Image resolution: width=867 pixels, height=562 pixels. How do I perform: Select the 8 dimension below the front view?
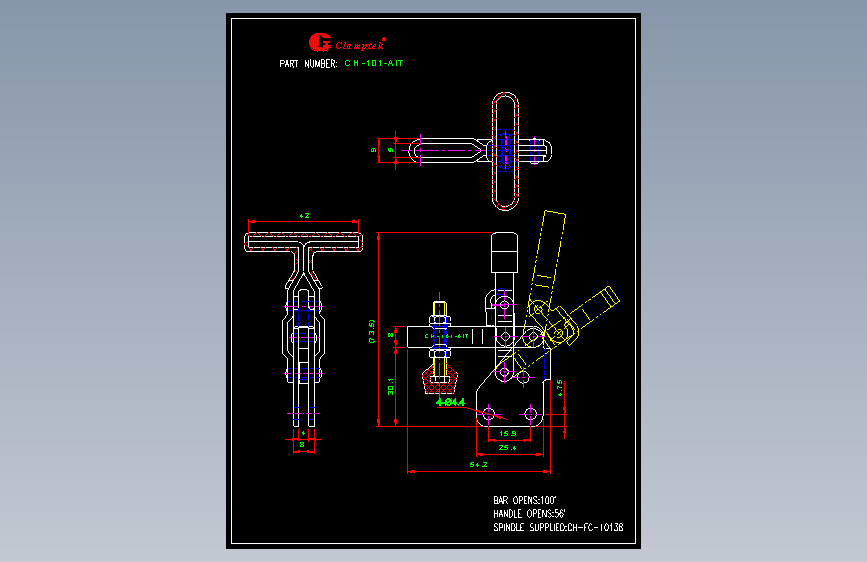click(x=302, y=444)
